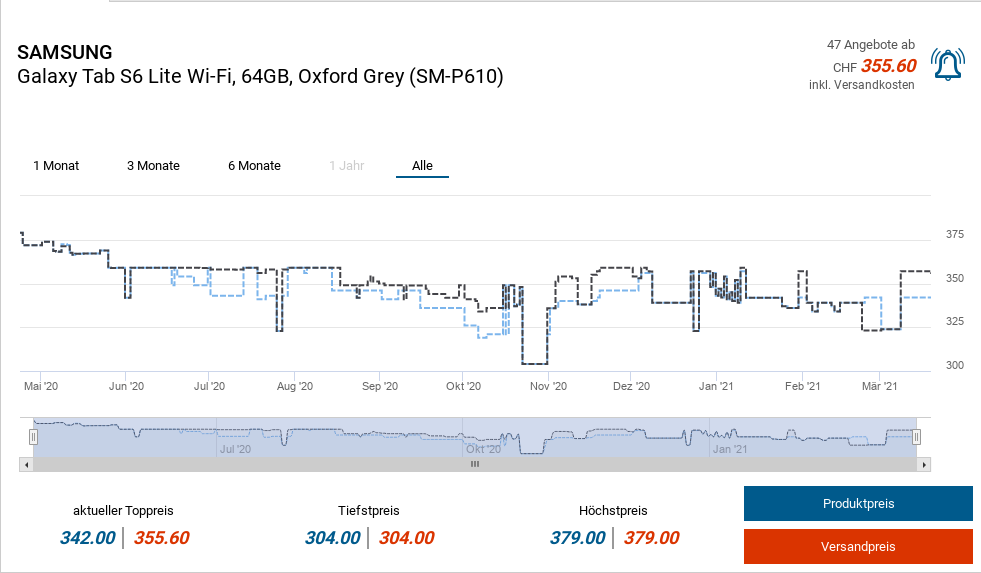Click the Nov '20 price dip on chart
Screen dimensions: 981x573
tap(535, 363)
